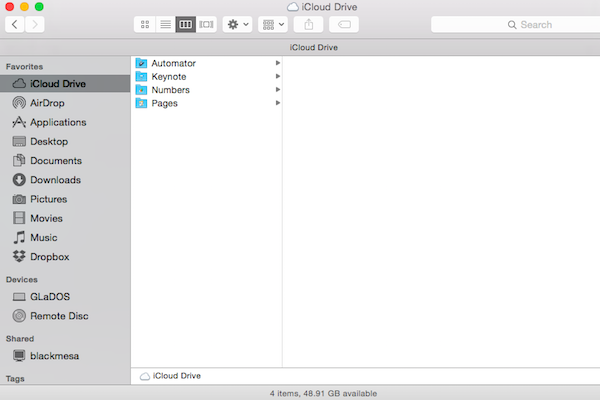Select GLaDOS device label
The width and height of the screenshot is (600, 400).
[50, 297]
